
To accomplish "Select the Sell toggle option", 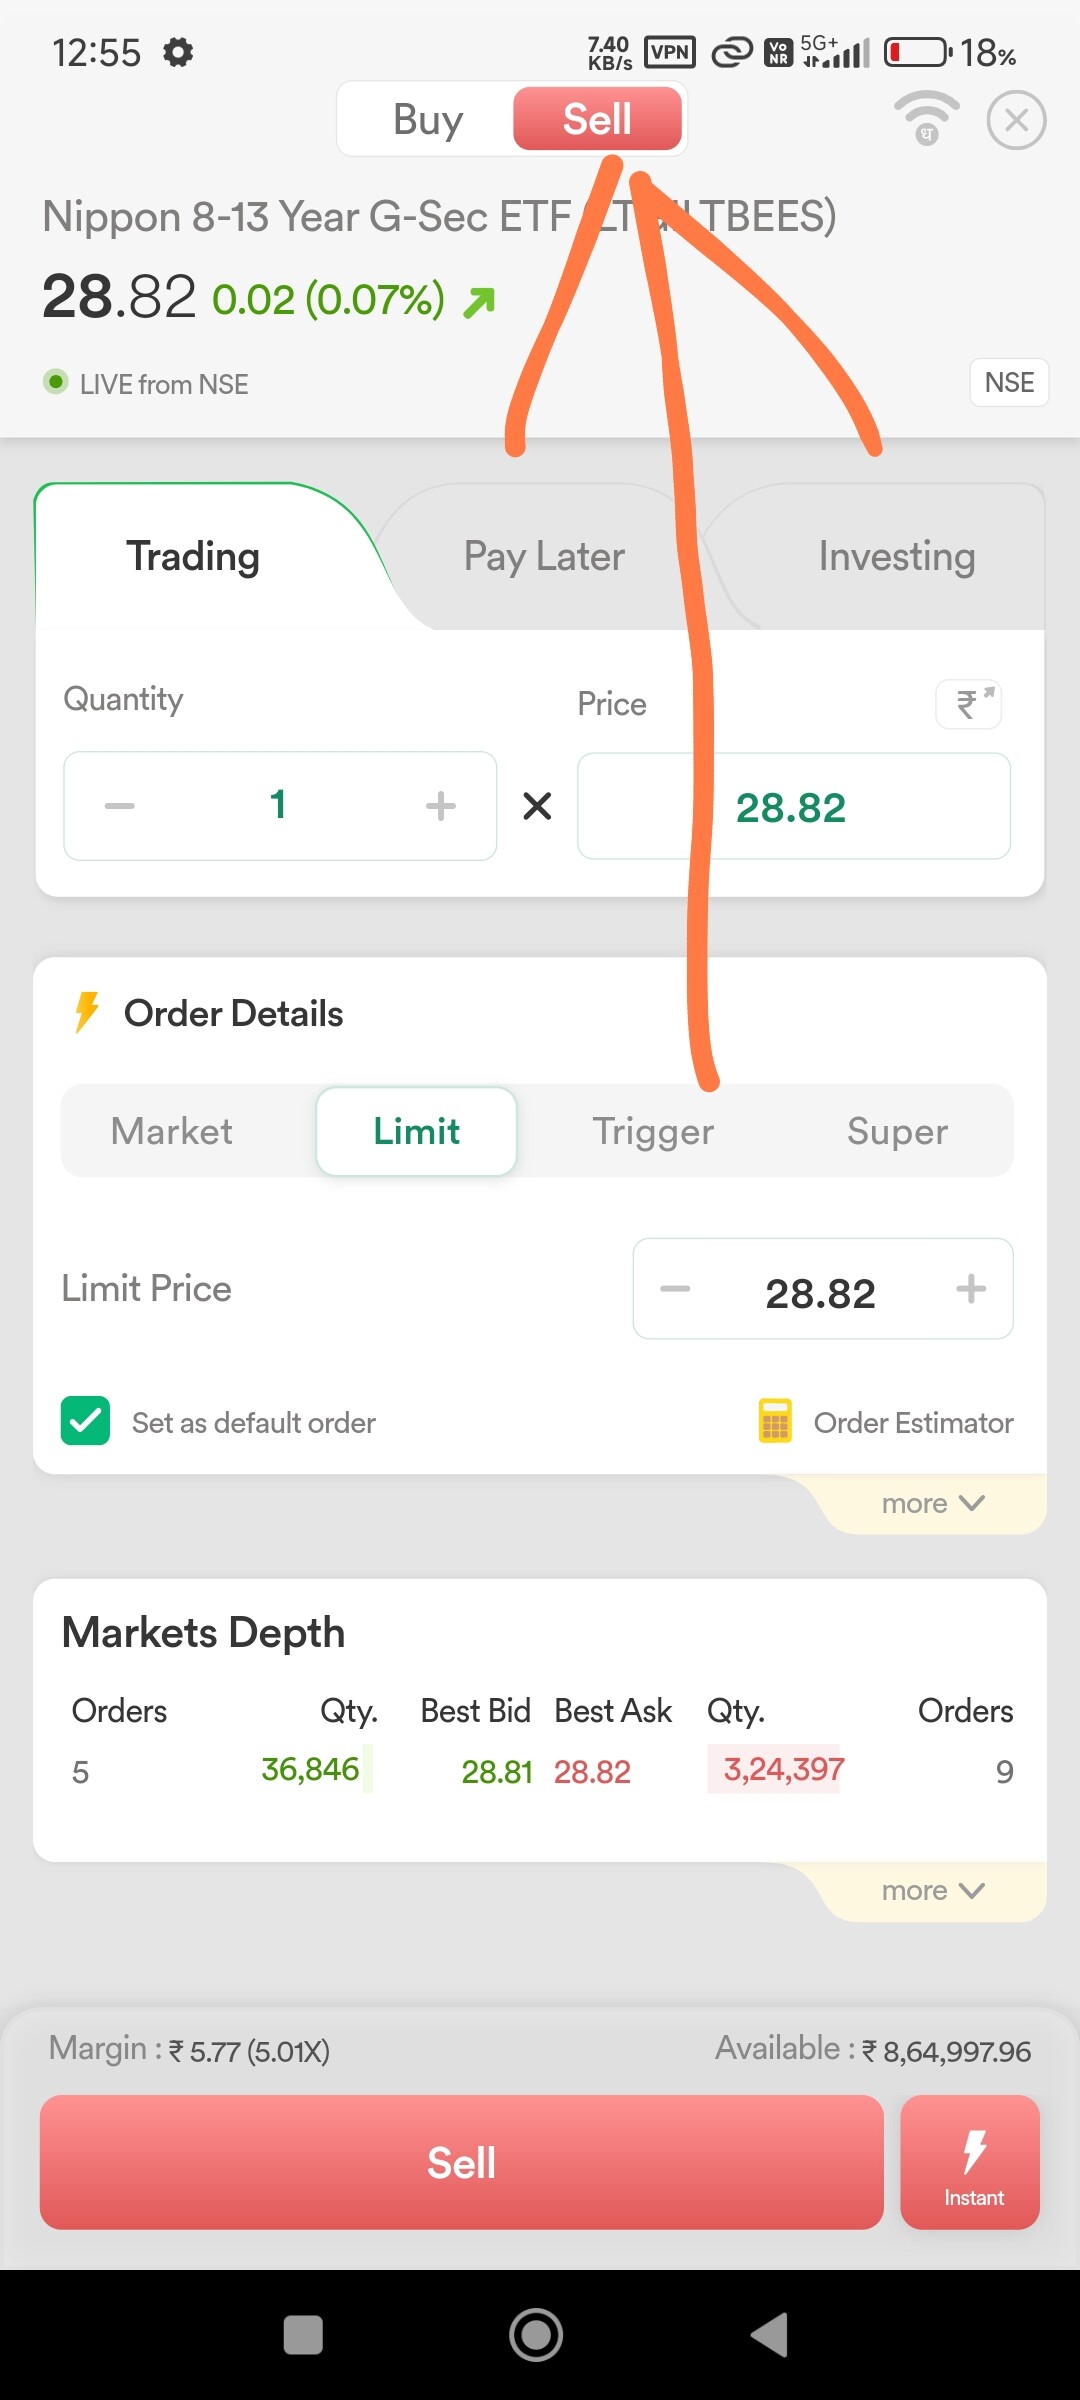I will click(x=597, y=120).
